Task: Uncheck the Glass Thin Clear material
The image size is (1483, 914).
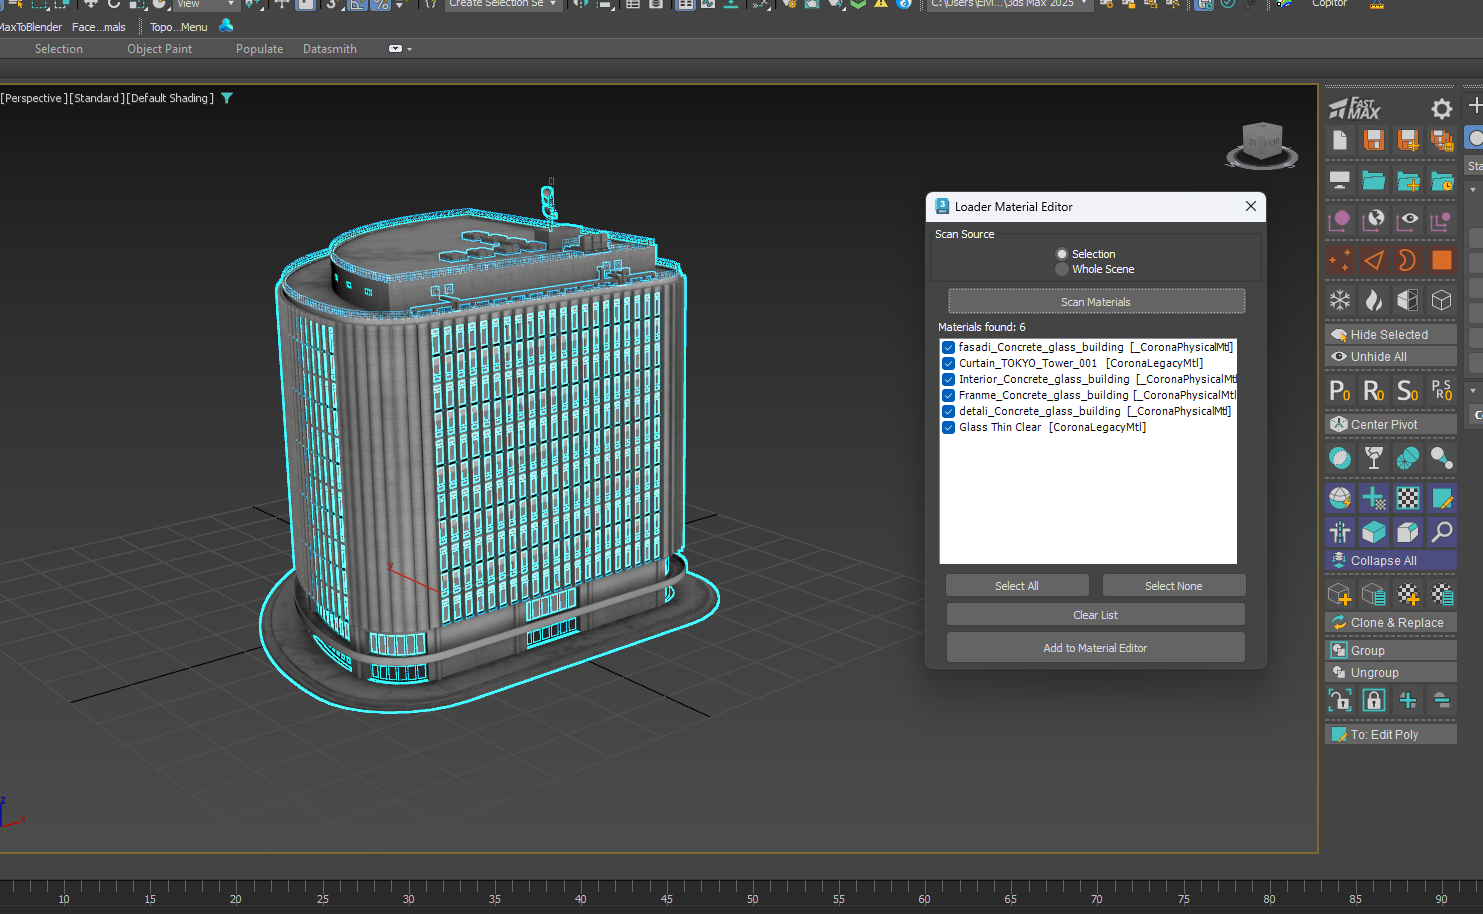Action: 948,427
